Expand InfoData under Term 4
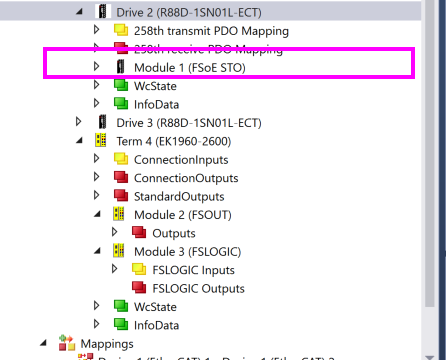The width and height of the screenshot is (446, 360). [97, 324]
